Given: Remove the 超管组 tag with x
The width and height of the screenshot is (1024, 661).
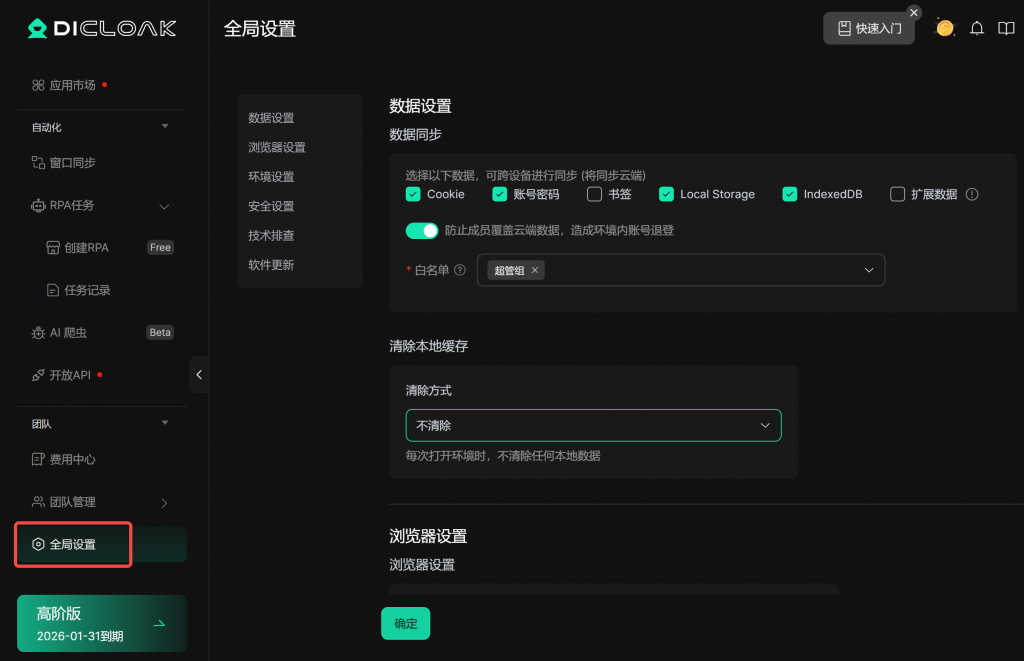Looking at the screenshot, I should click(535, 270).
